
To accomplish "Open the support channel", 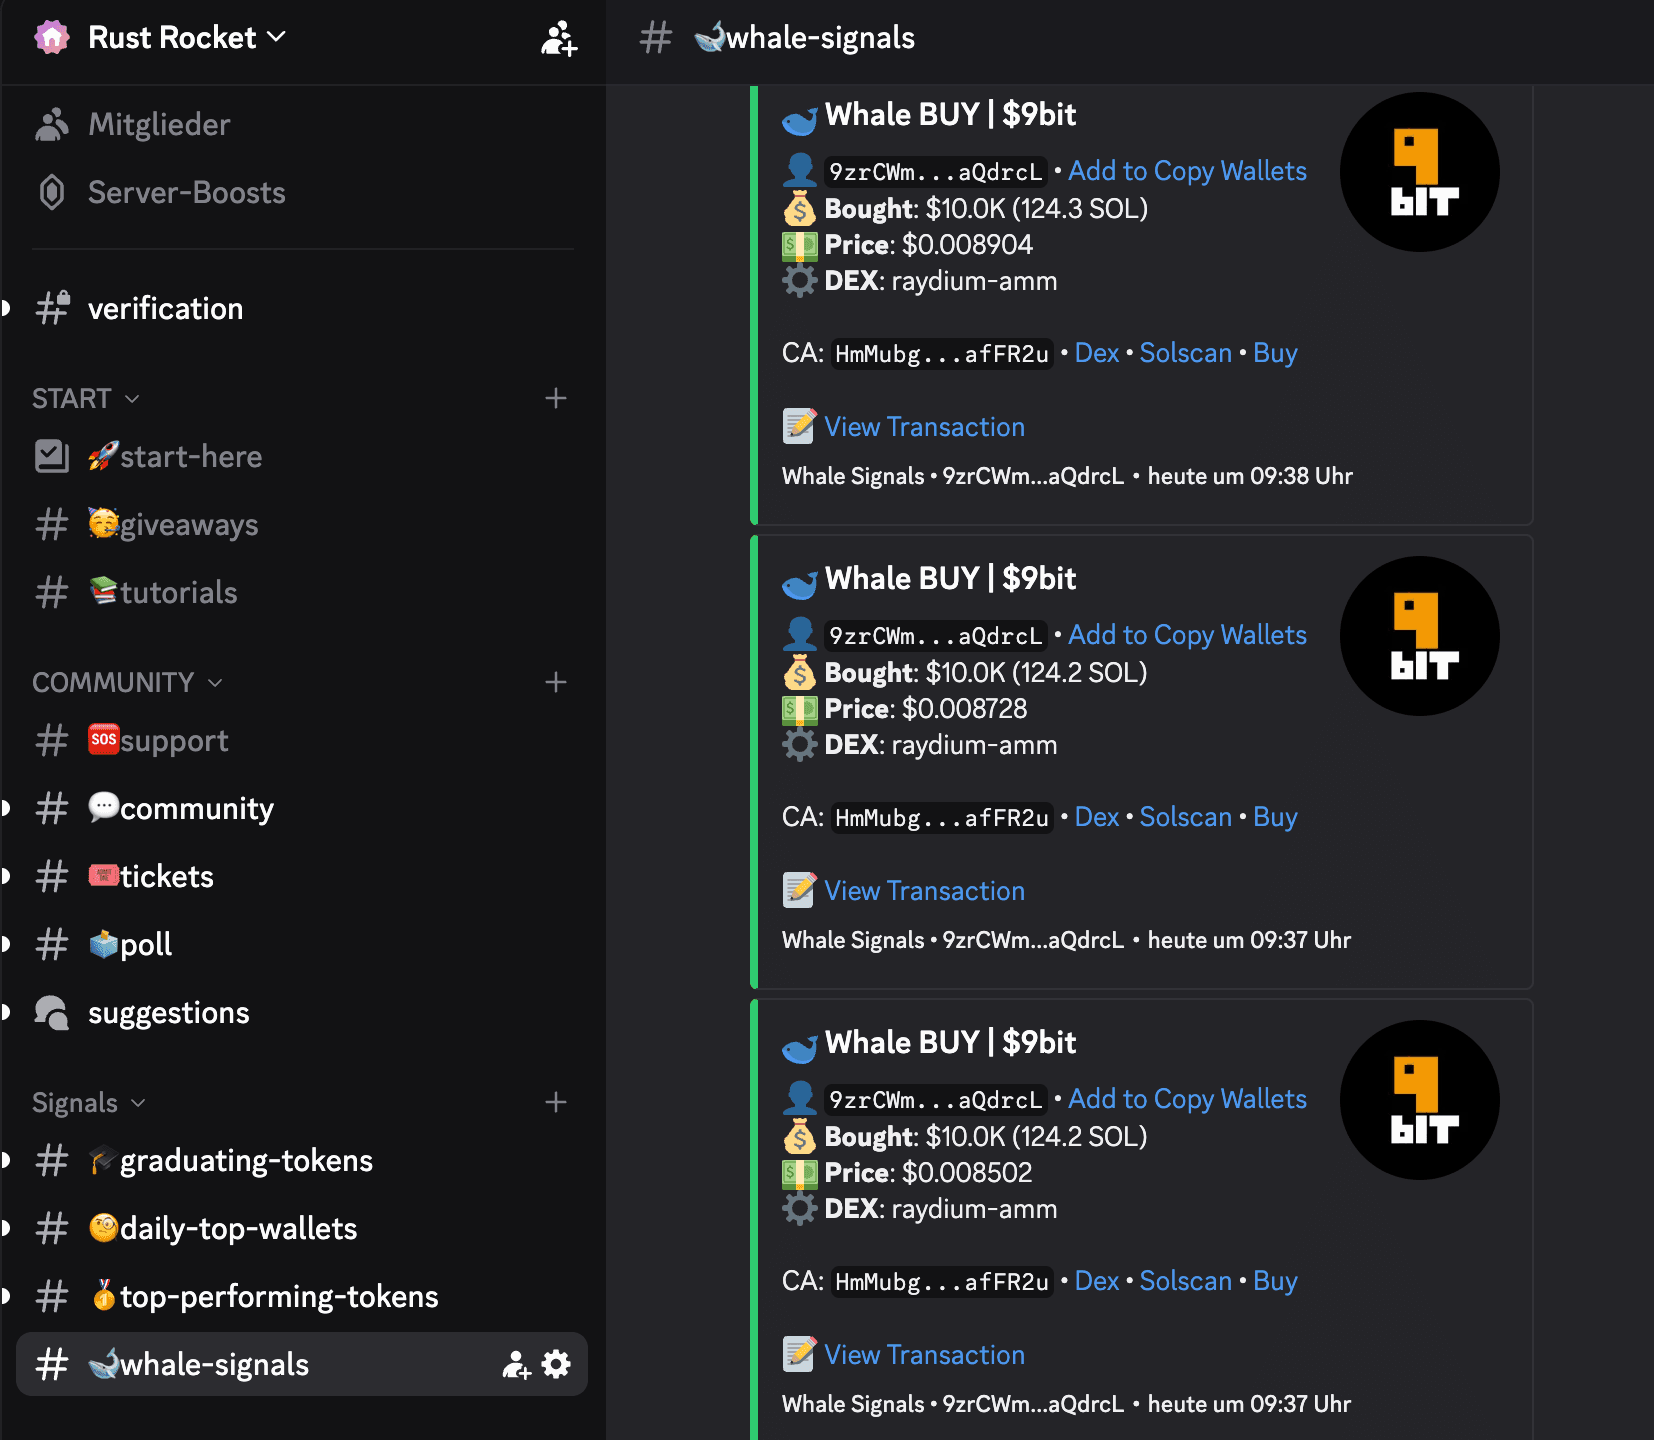I will point(174,740).
